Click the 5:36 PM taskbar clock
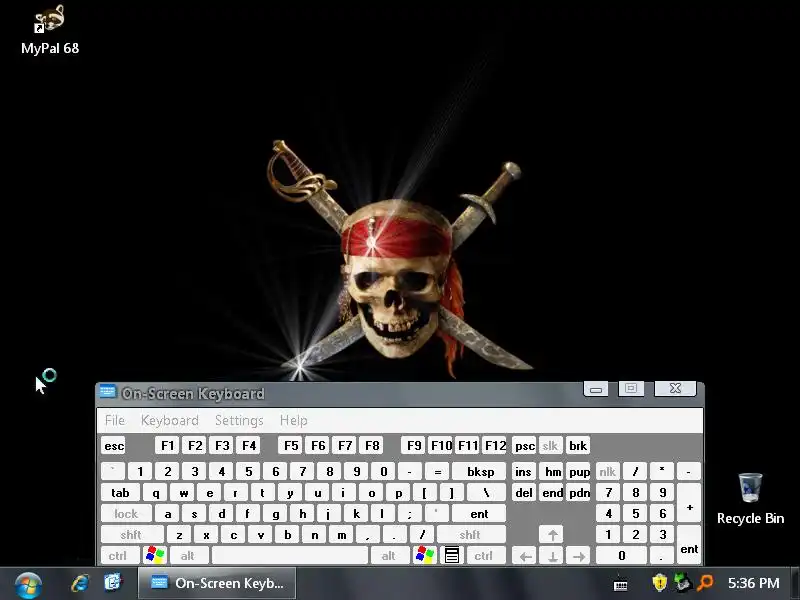Image resolution: width=800 pixels, height=600 pixels. (754, 583)
